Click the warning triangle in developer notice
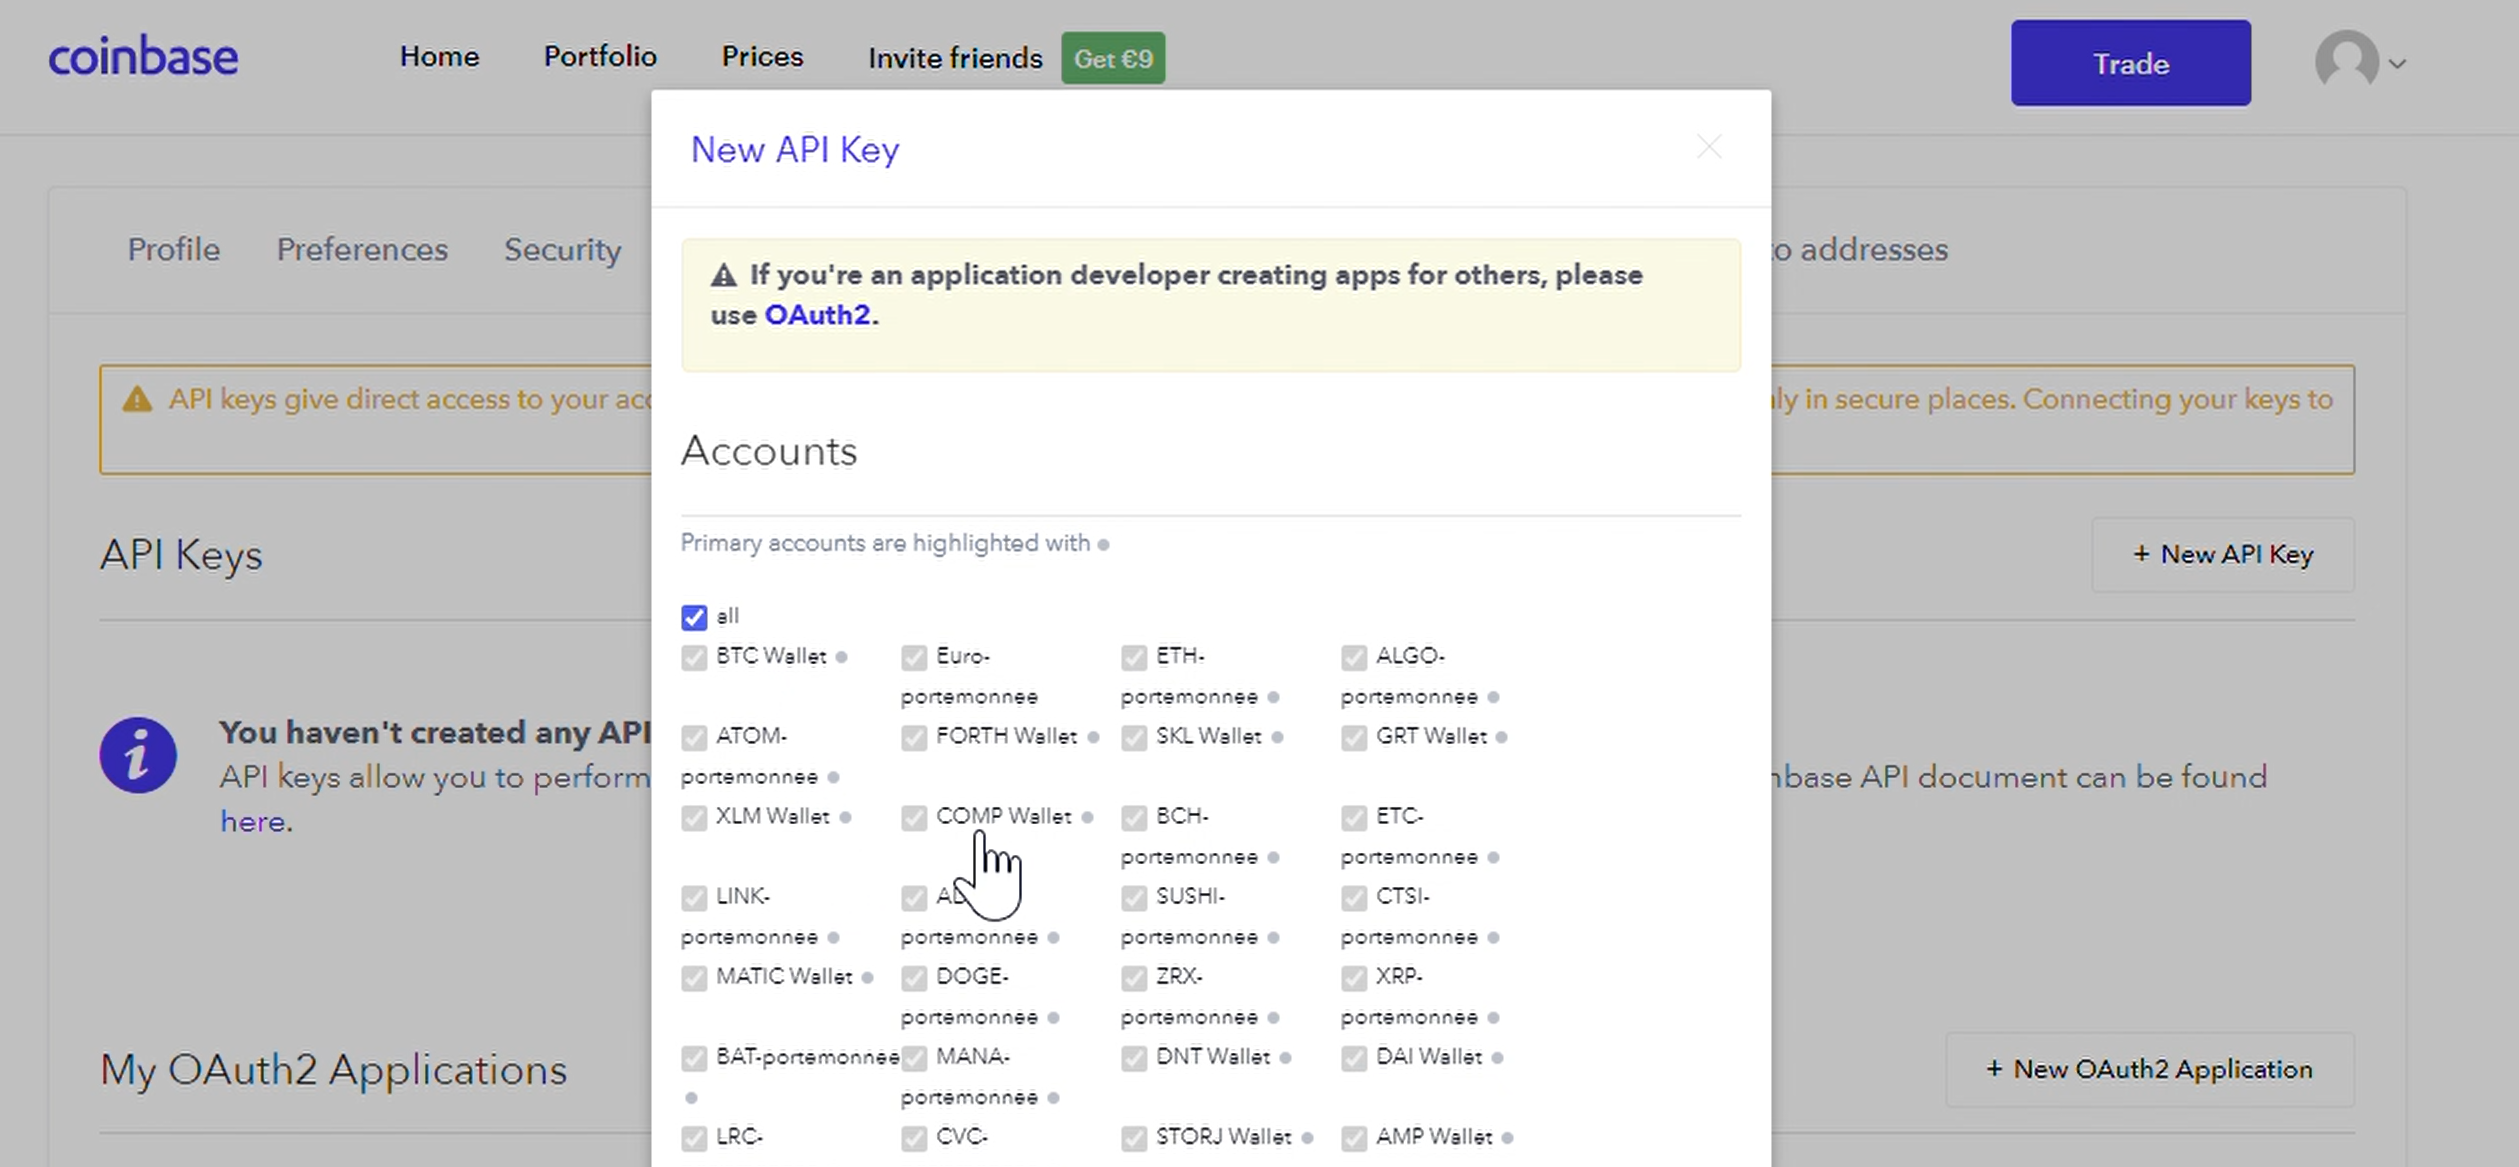This screenshot has height=1167, width=2519. pyautogui.click(x=724, y=276)
